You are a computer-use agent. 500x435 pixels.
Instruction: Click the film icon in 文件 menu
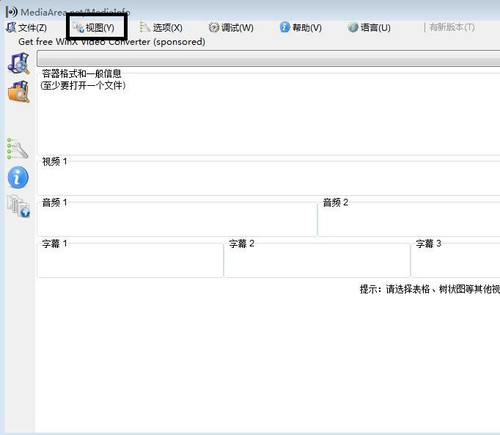click(x=11, y=27)
